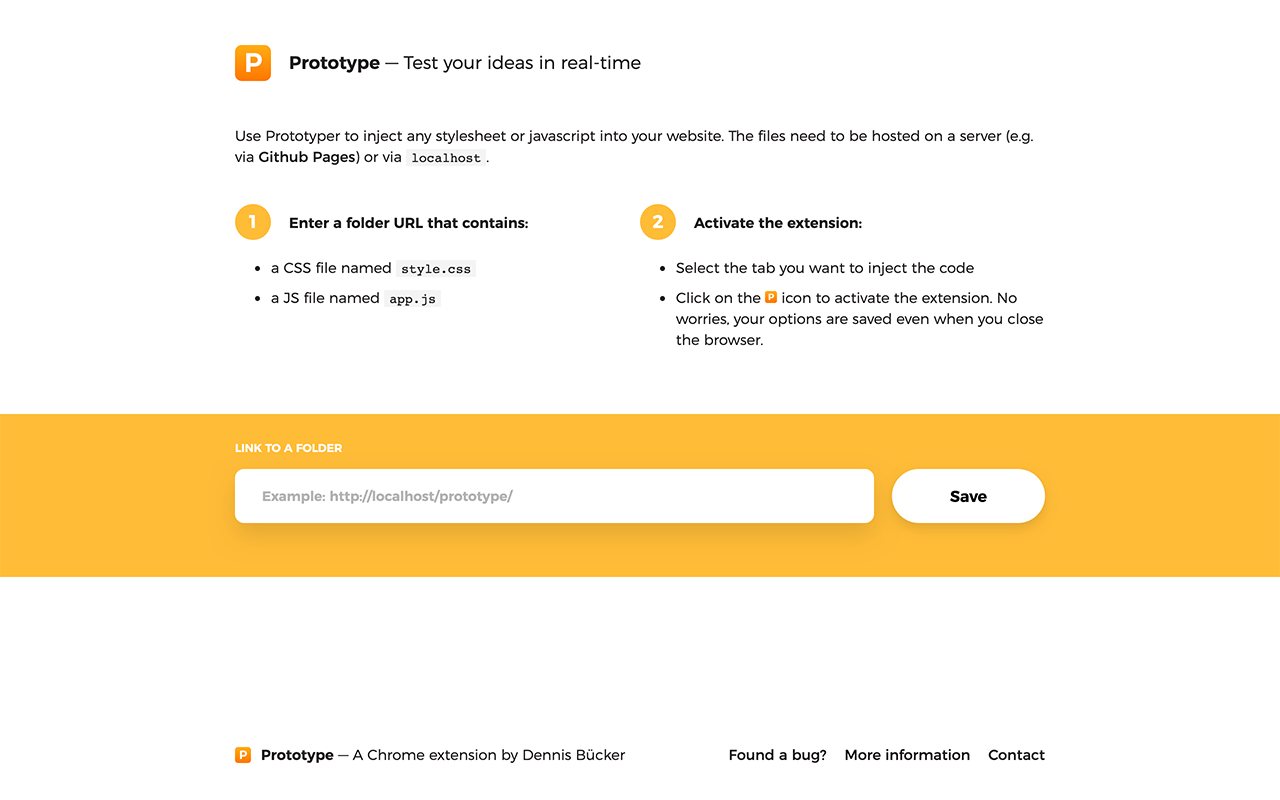Click the Contact link

tap(1016, 754)
